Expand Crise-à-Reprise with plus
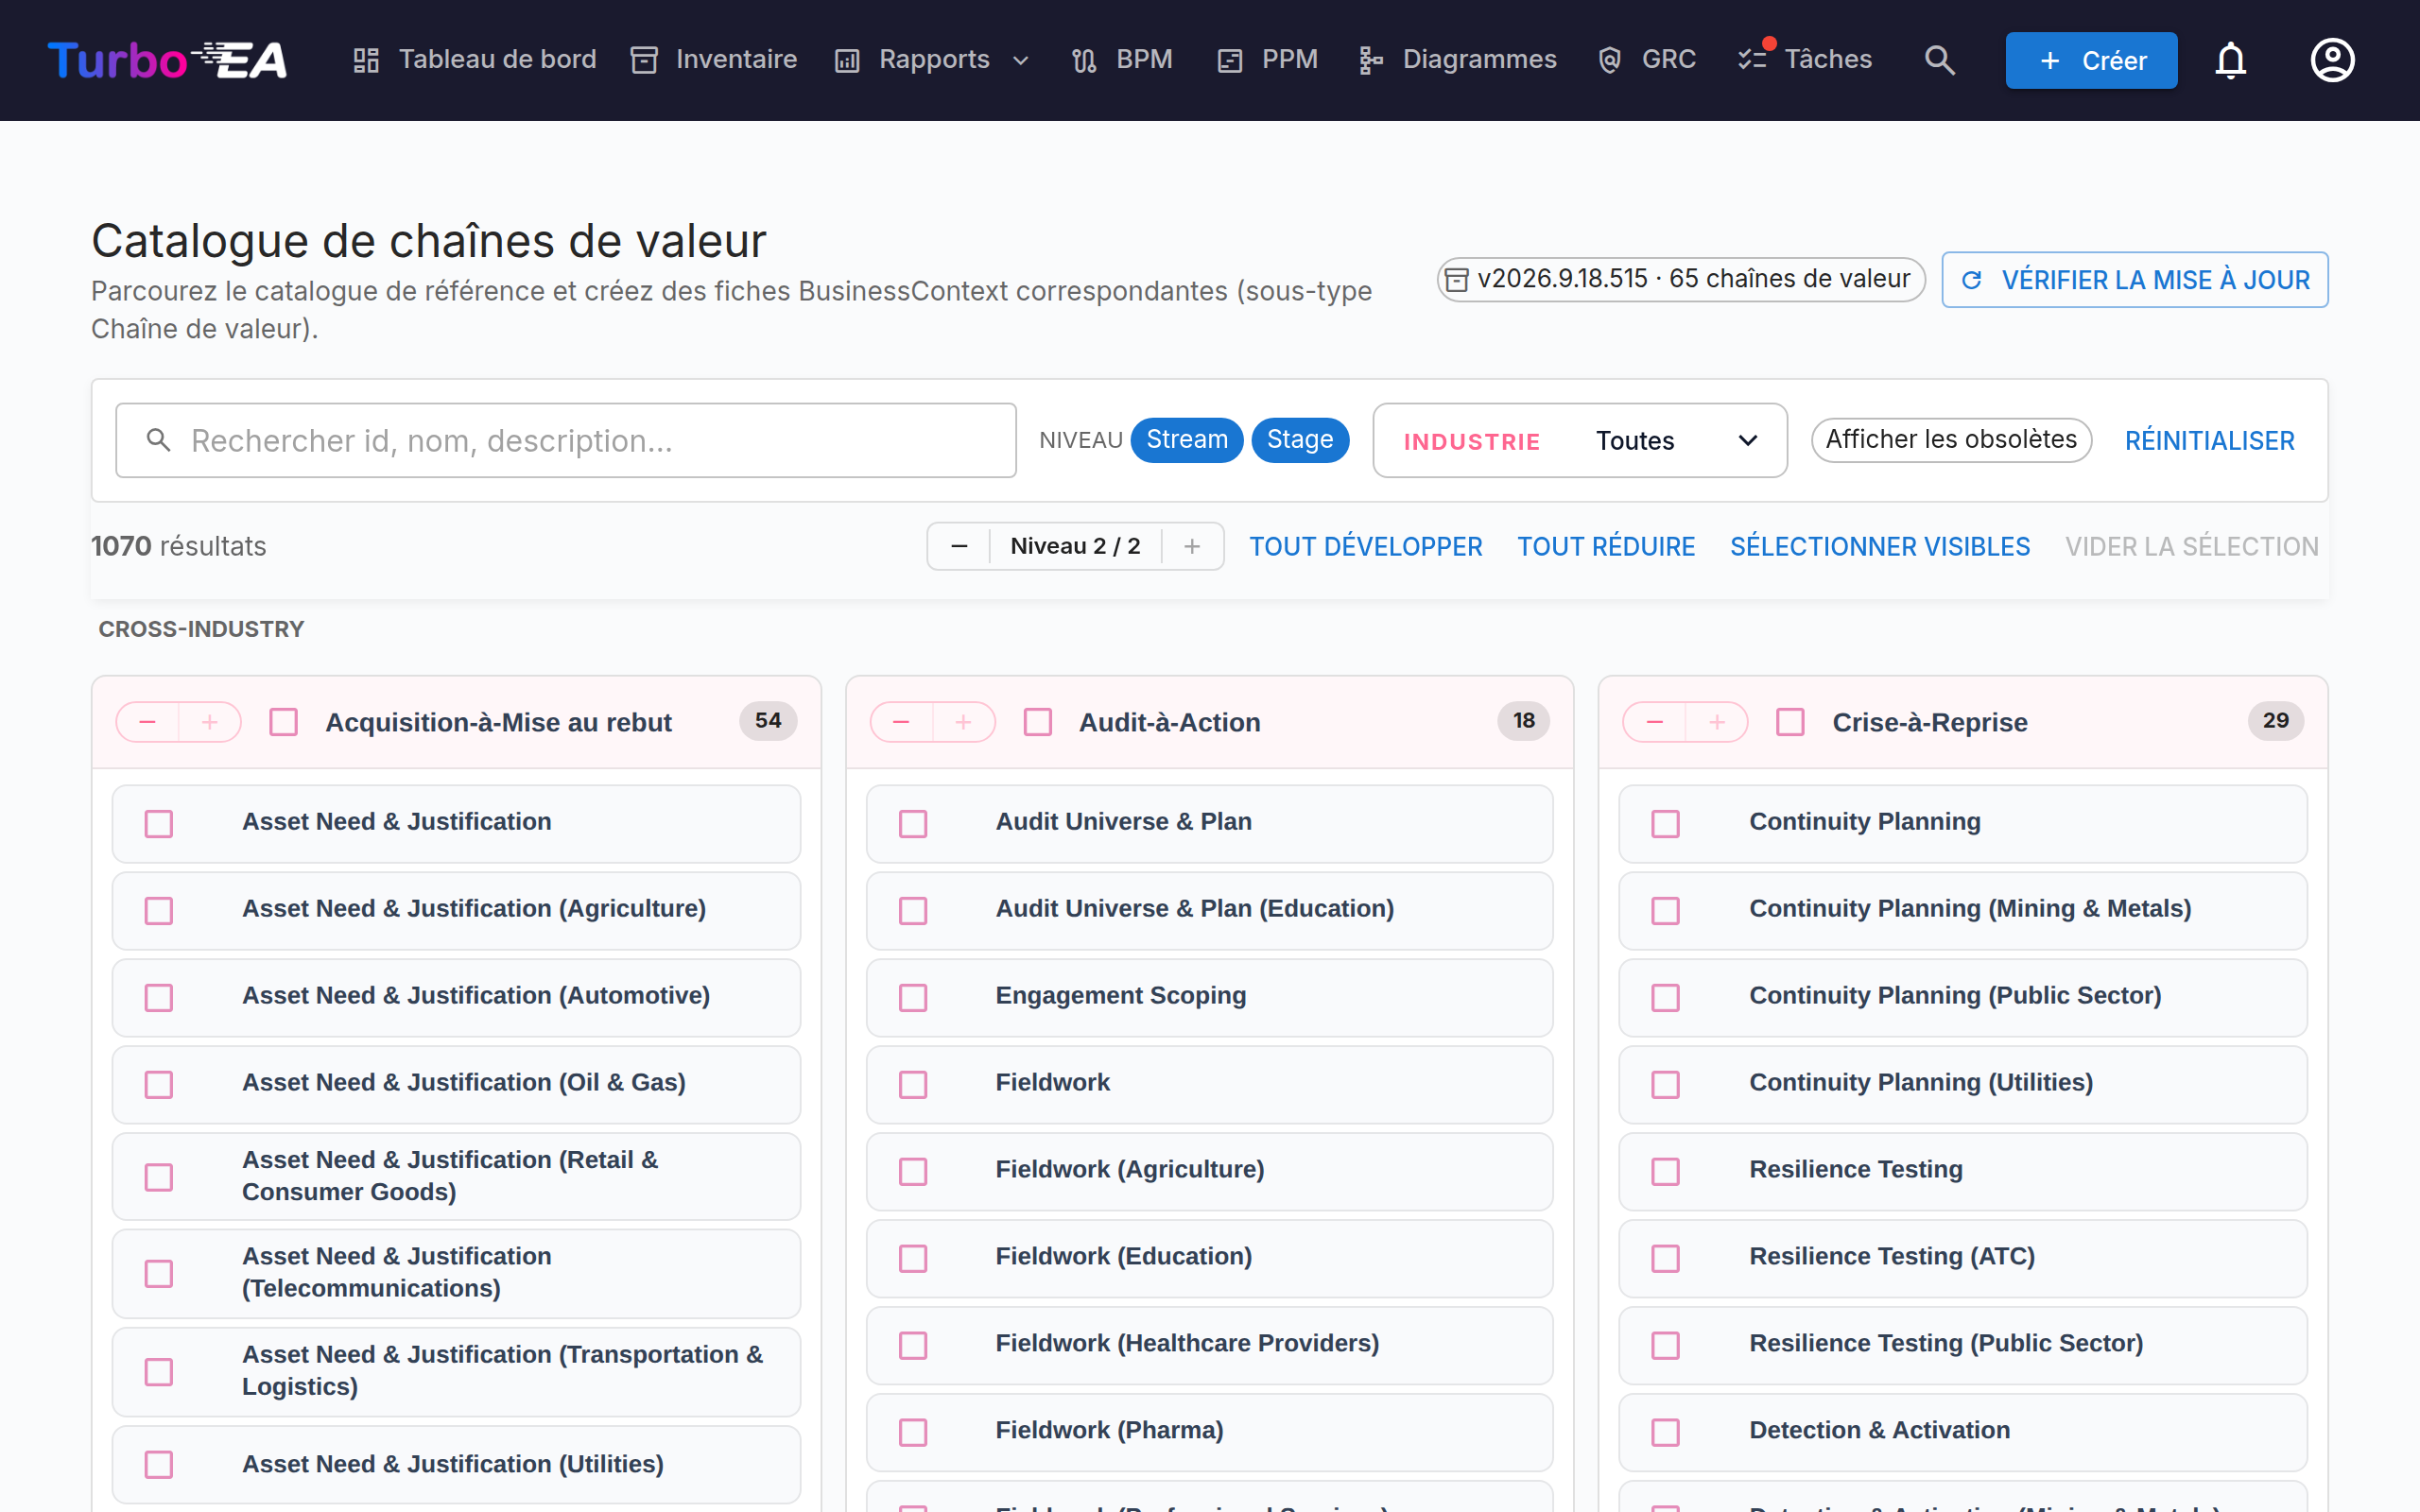This screenshot has width=2420, height=1512. (1717, 722)
